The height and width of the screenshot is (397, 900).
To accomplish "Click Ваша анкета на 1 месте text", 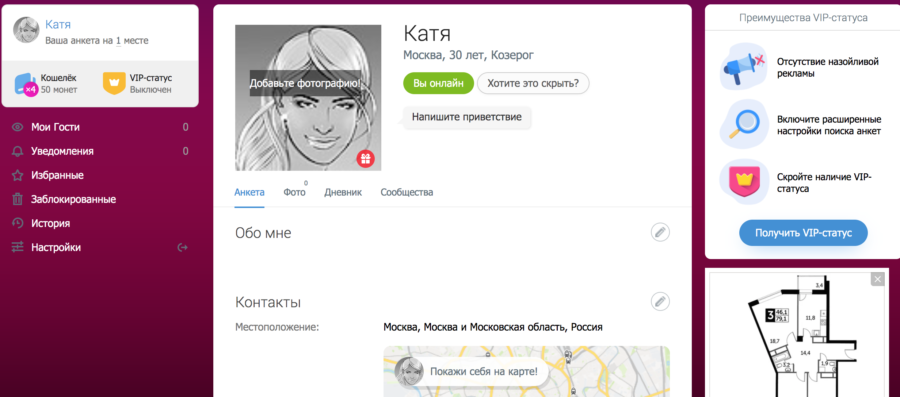I will coord(97,41).
